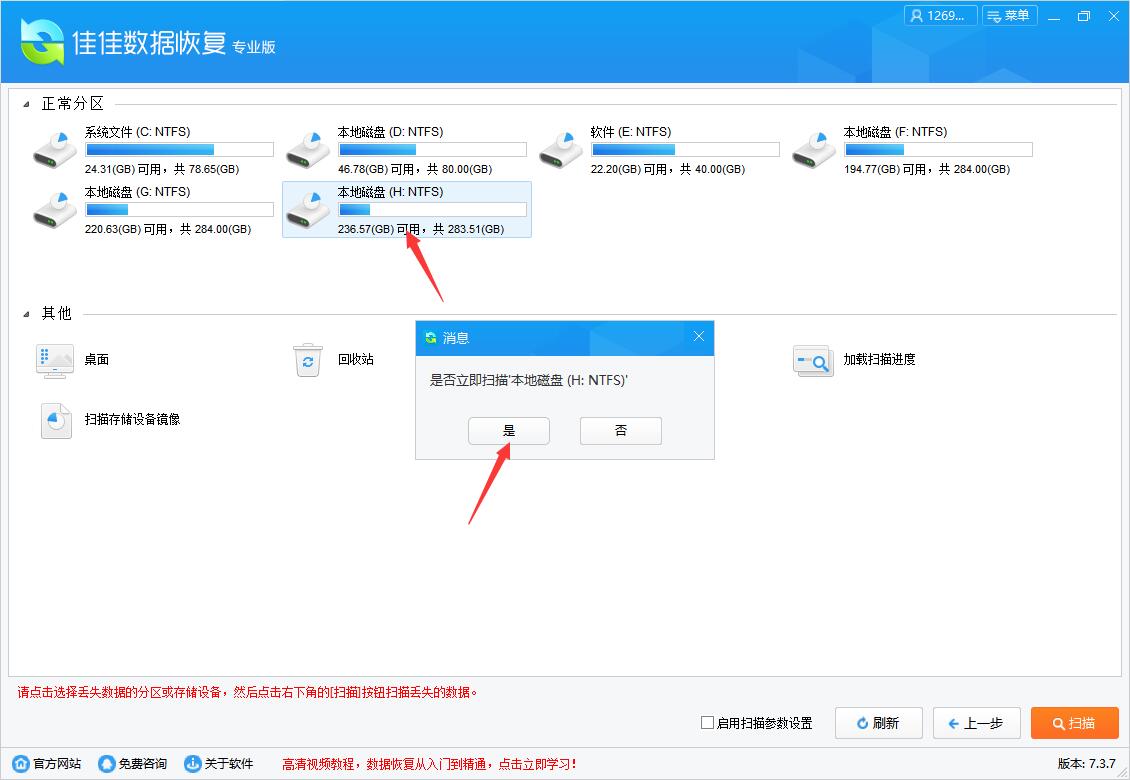
Task: Collapse the normal partitions section
Action: tap(27, 103)
